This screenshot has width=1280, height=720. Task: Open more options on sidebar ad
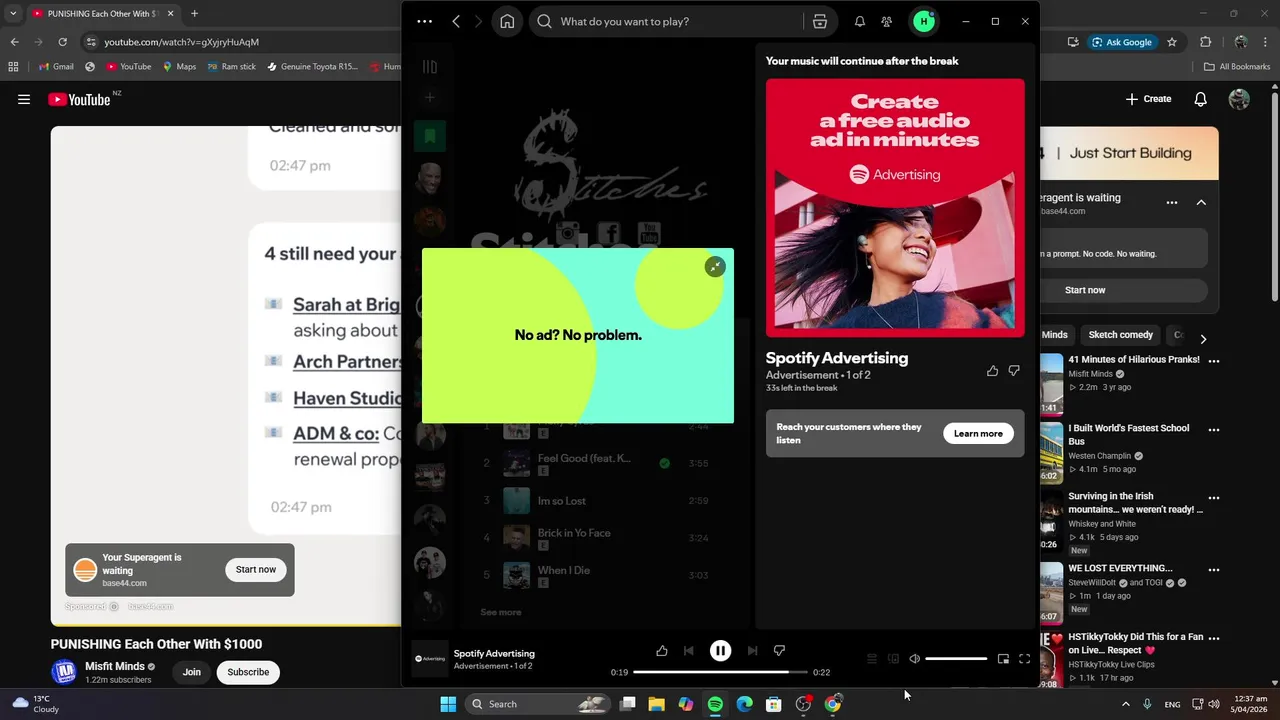[1172, 202]
